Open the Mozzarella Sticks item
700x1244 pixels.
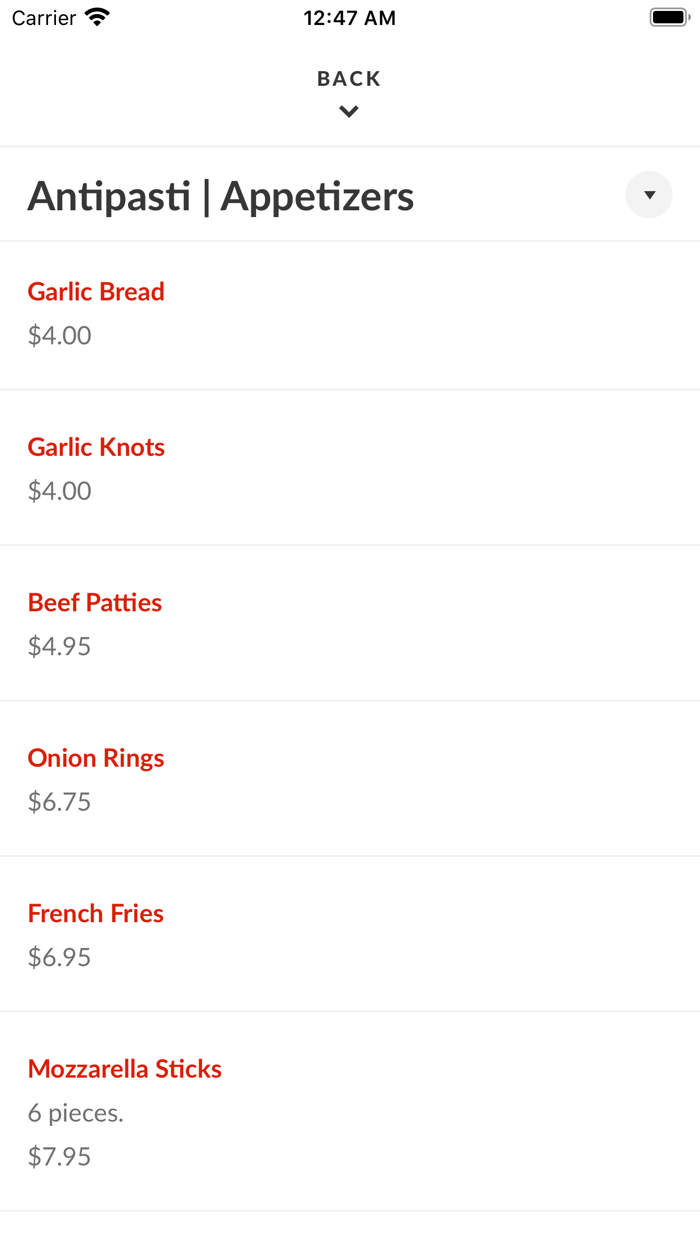pos(125,1069)
